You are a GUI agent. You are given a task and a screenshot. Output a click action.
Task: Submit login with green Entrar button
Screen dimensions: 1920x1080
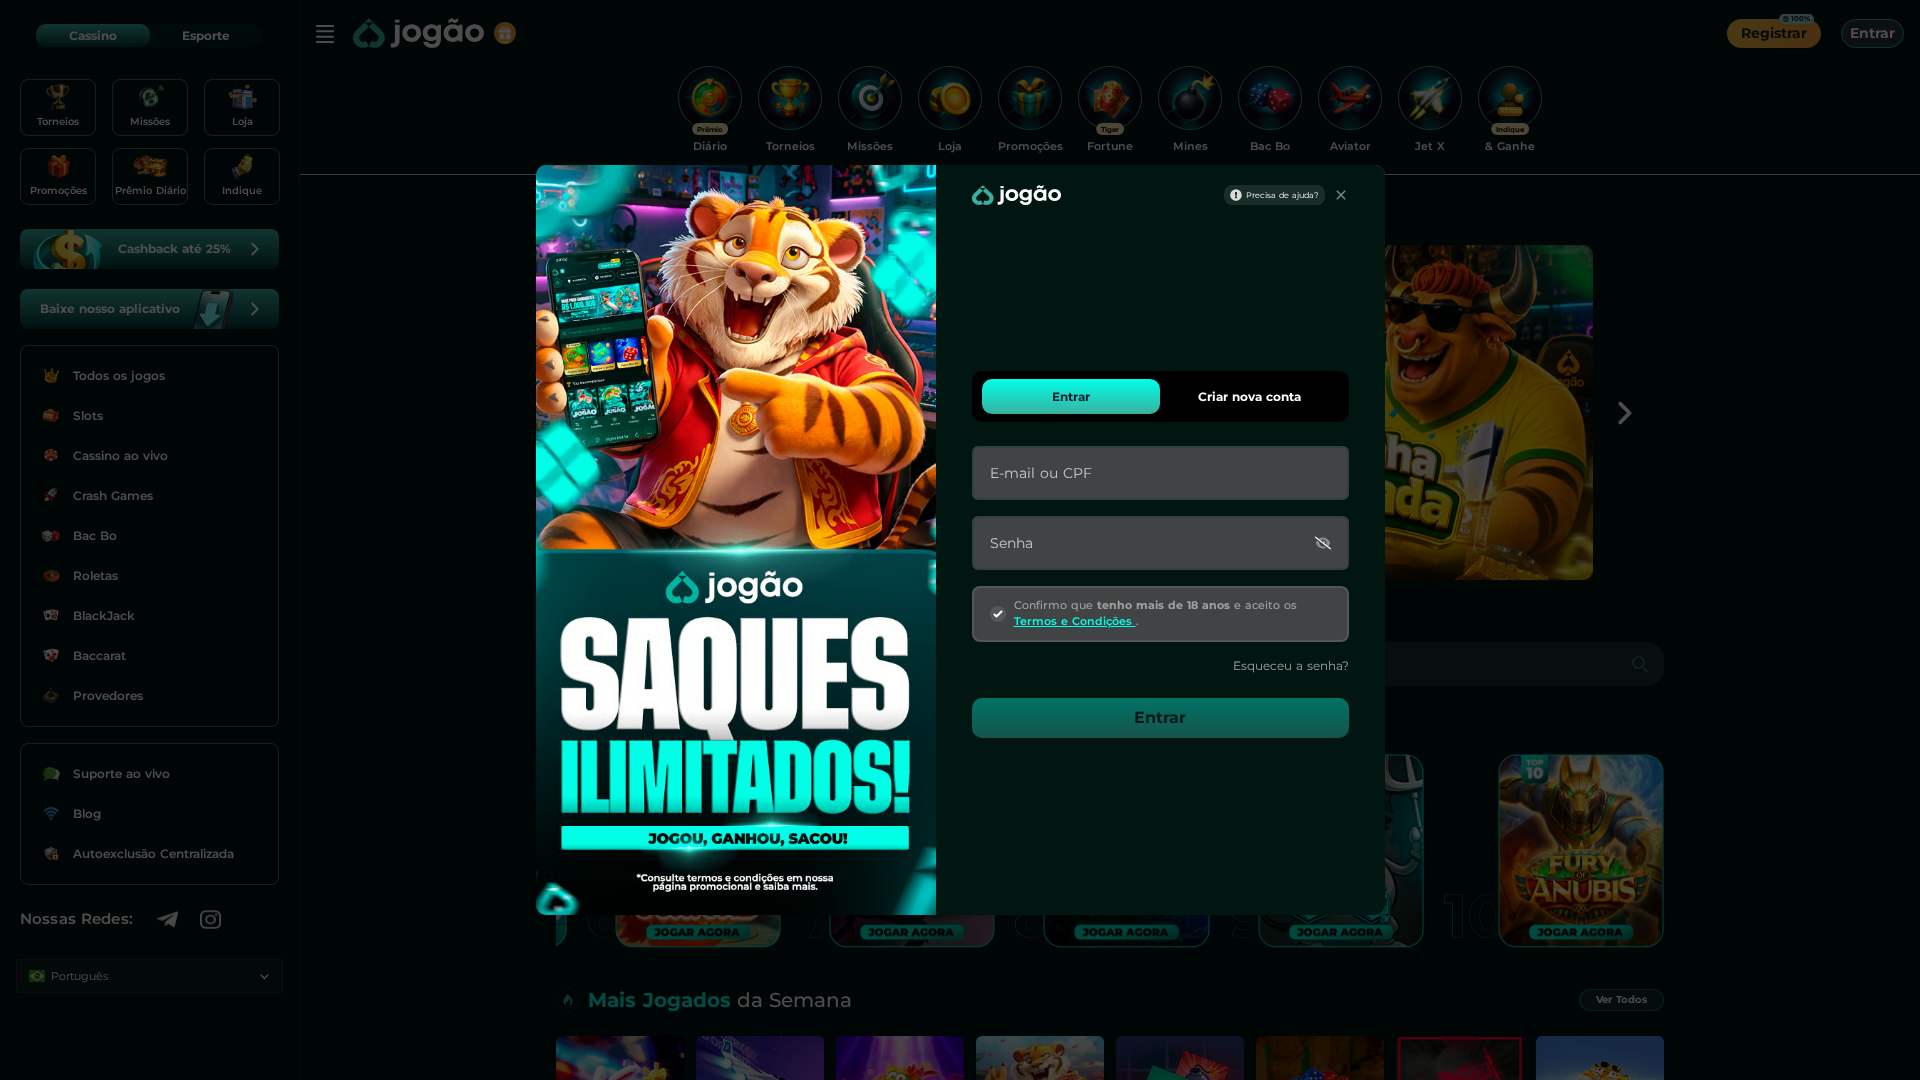(1160, 718)
